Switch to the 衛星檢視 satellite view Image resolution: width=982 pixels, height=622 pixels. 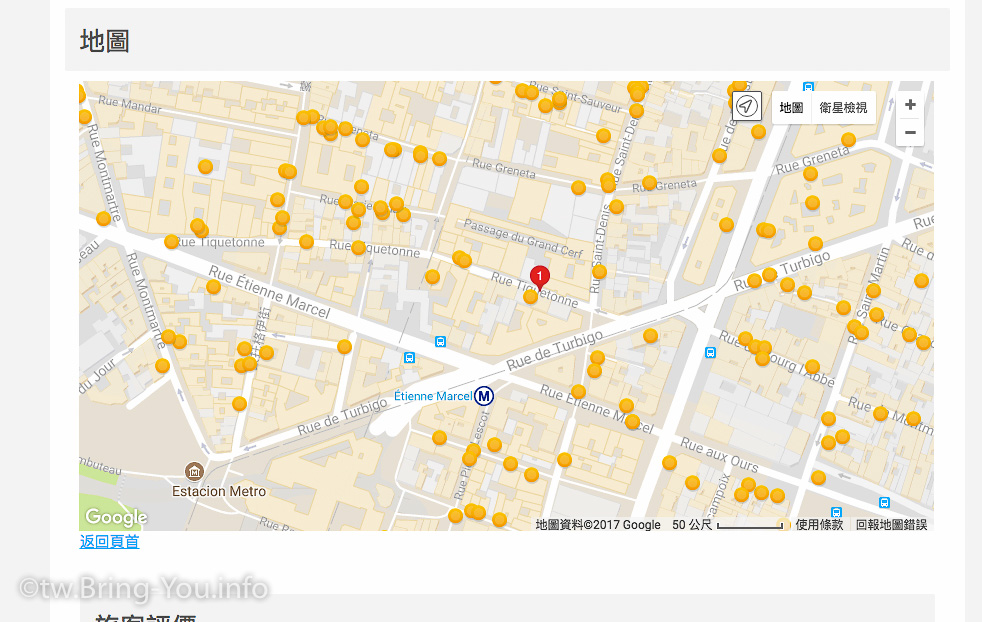843,108
